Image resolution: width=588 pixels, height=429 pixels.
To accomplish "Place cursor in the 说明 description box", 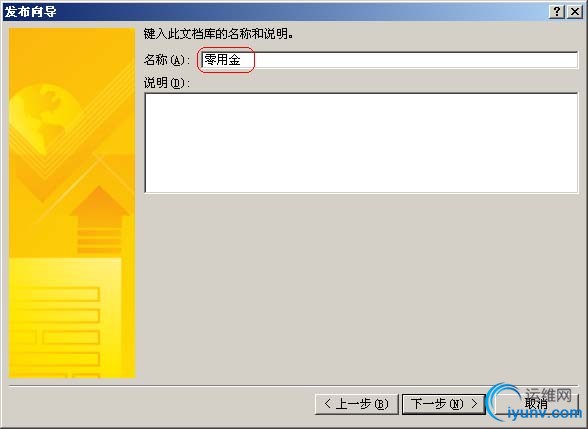I will [361, 143].
